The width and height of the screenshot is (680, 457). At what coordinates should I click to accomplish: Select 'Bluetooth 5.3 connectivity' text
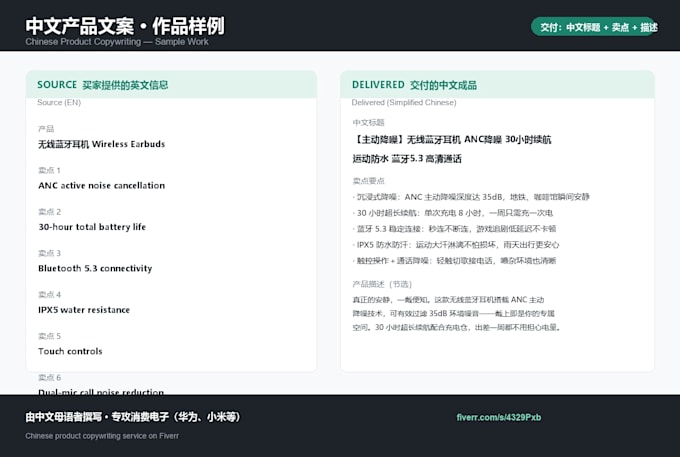(x=95, y=268)
